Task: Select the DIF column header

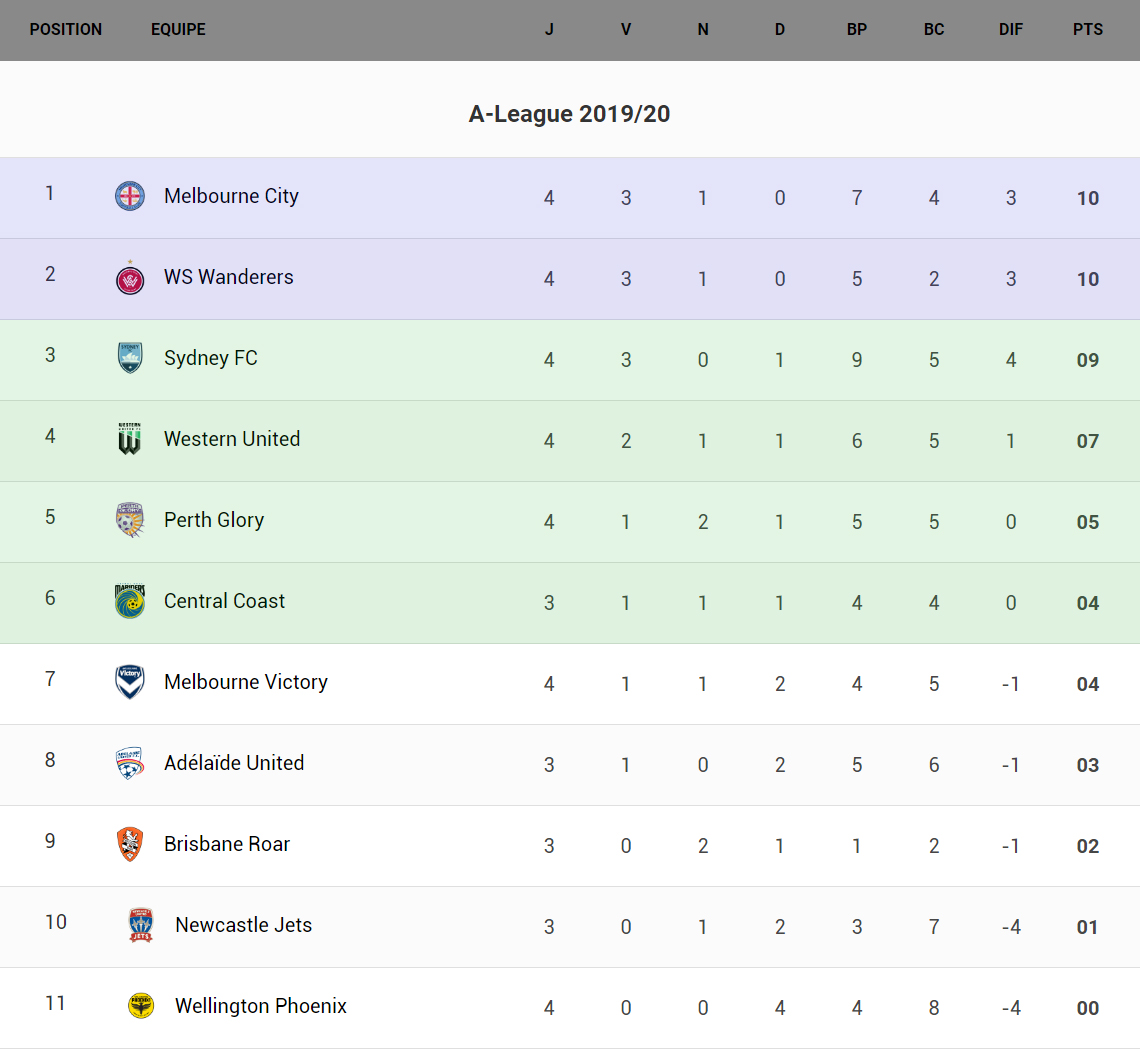Action: 1011,30
